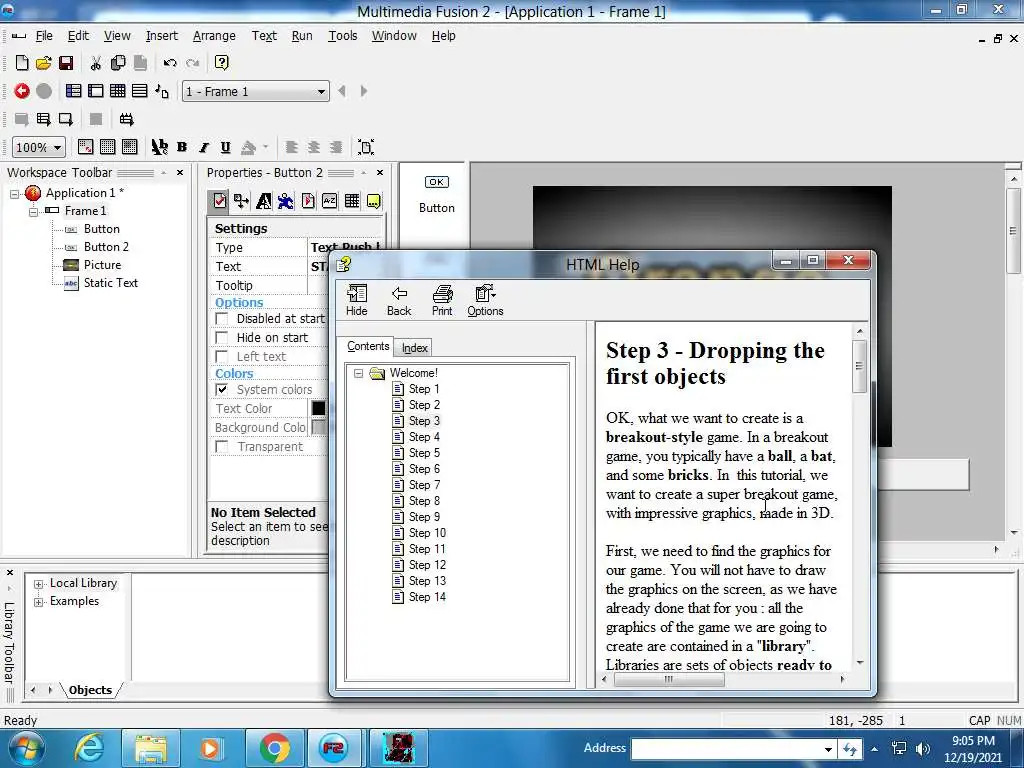Toggle the Left text checkbox
Viewport: 1024px width, 768px height.
tap(222, 357)
